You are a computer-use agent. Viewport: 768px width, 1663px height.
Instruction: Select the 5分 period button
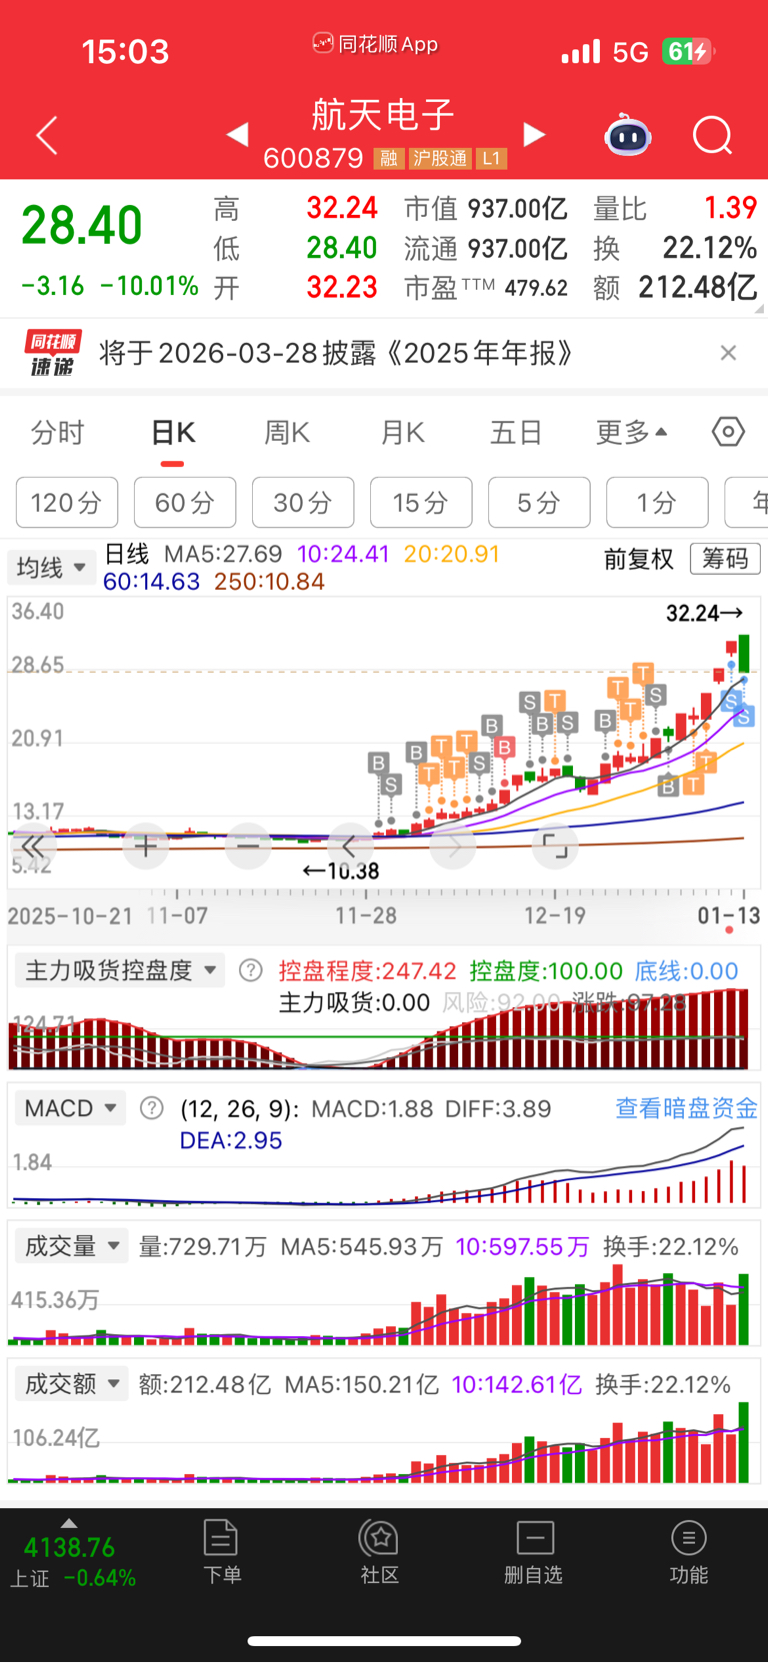(x=539, y=502)
